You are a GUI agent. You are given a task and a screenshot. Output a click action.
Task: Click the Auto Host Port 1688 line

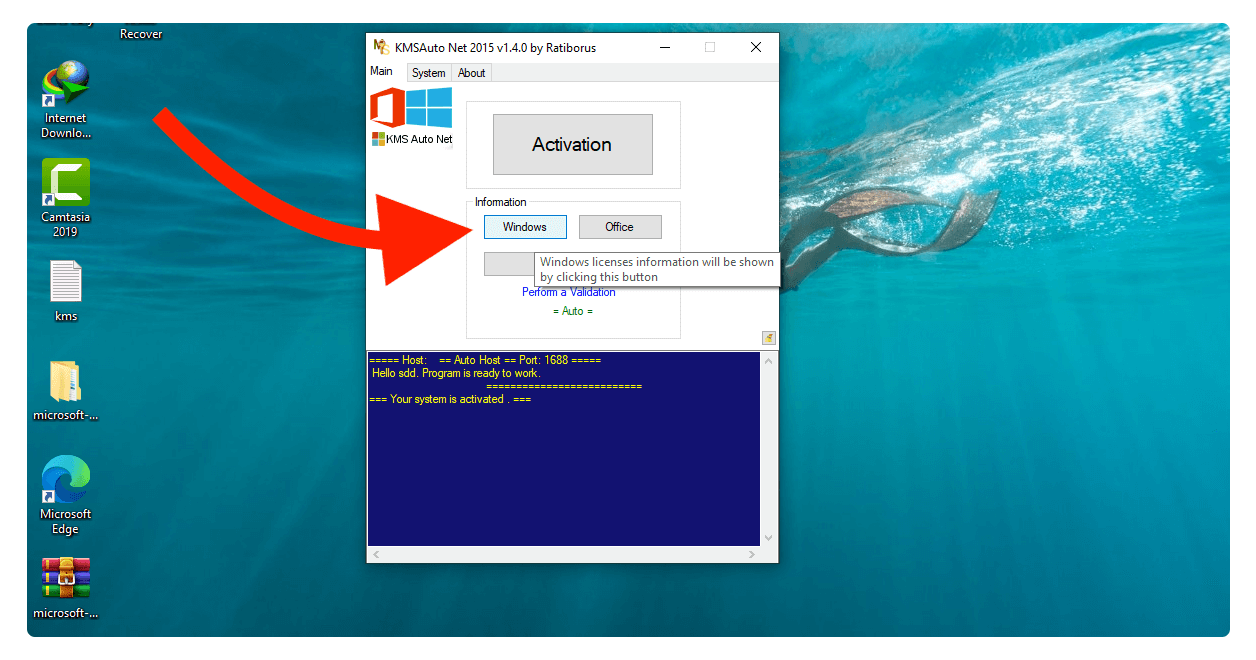click(485, 360)
